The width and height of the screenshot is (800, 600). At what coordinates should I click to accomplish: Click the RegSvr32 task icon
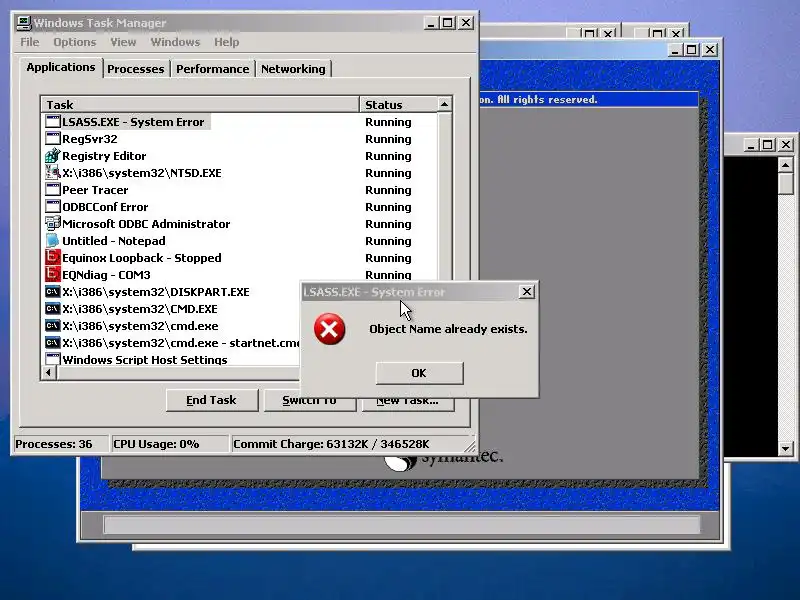pyautogui.click(x=53, y=138)
